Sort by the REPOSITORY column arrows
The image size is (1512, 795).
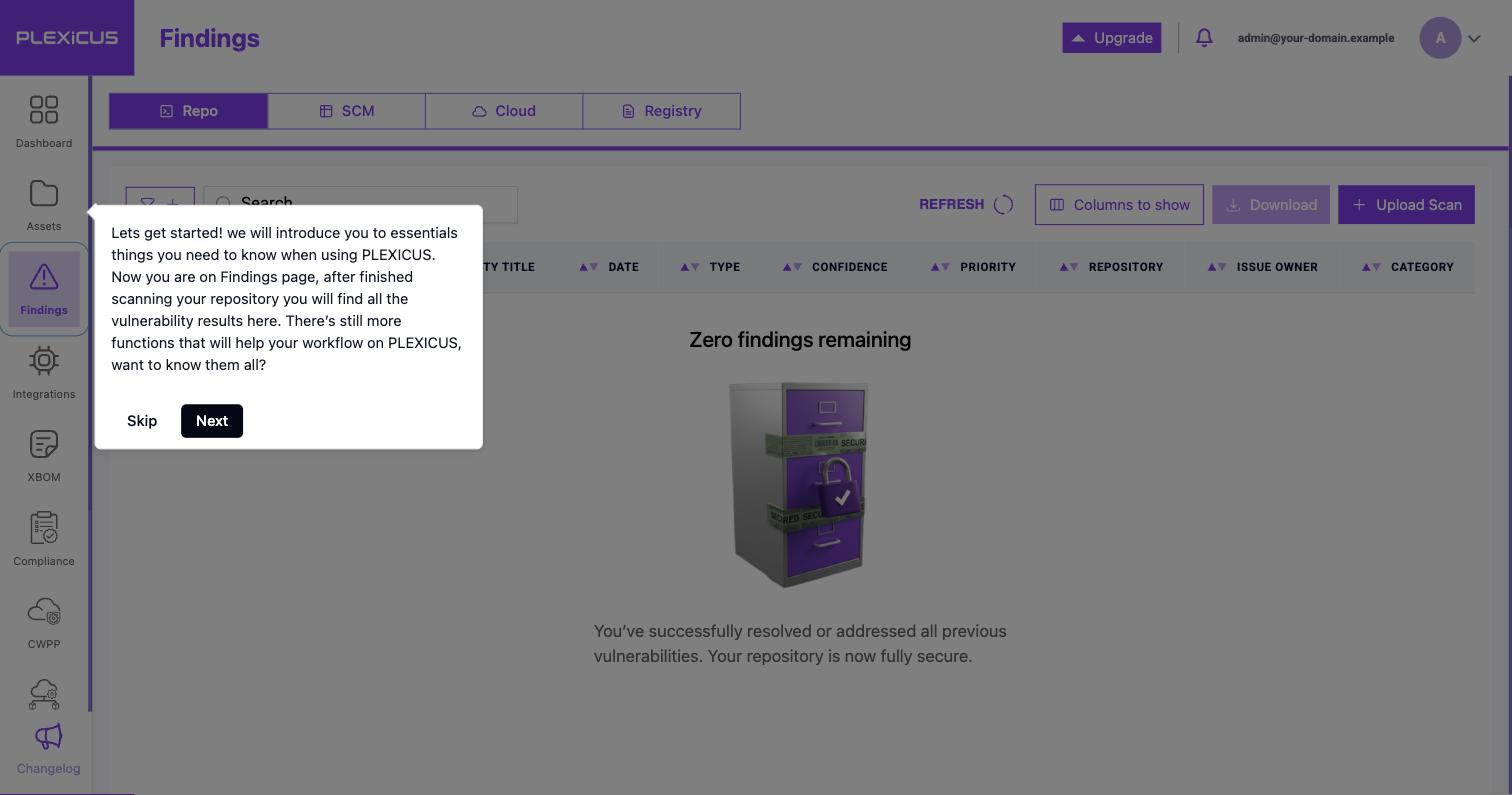coord(1069,267)
